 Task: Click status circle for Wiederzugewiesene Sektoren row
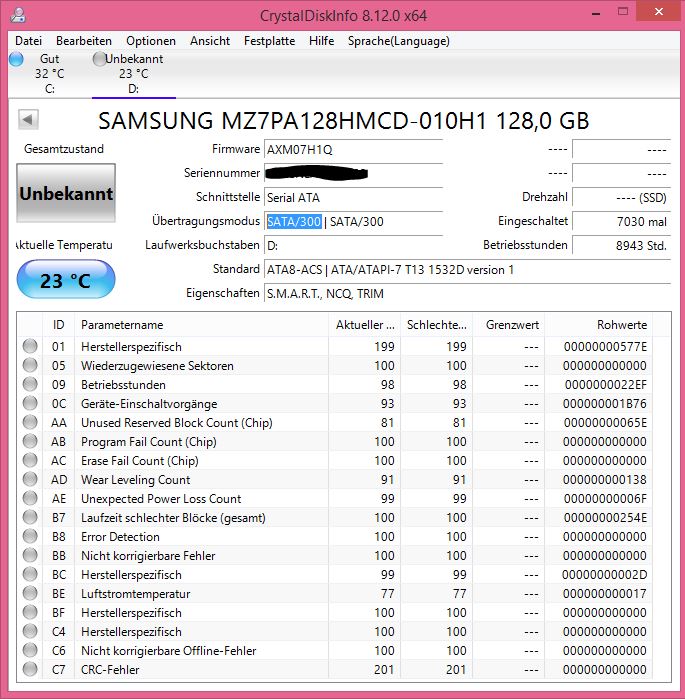pos(30,365)
